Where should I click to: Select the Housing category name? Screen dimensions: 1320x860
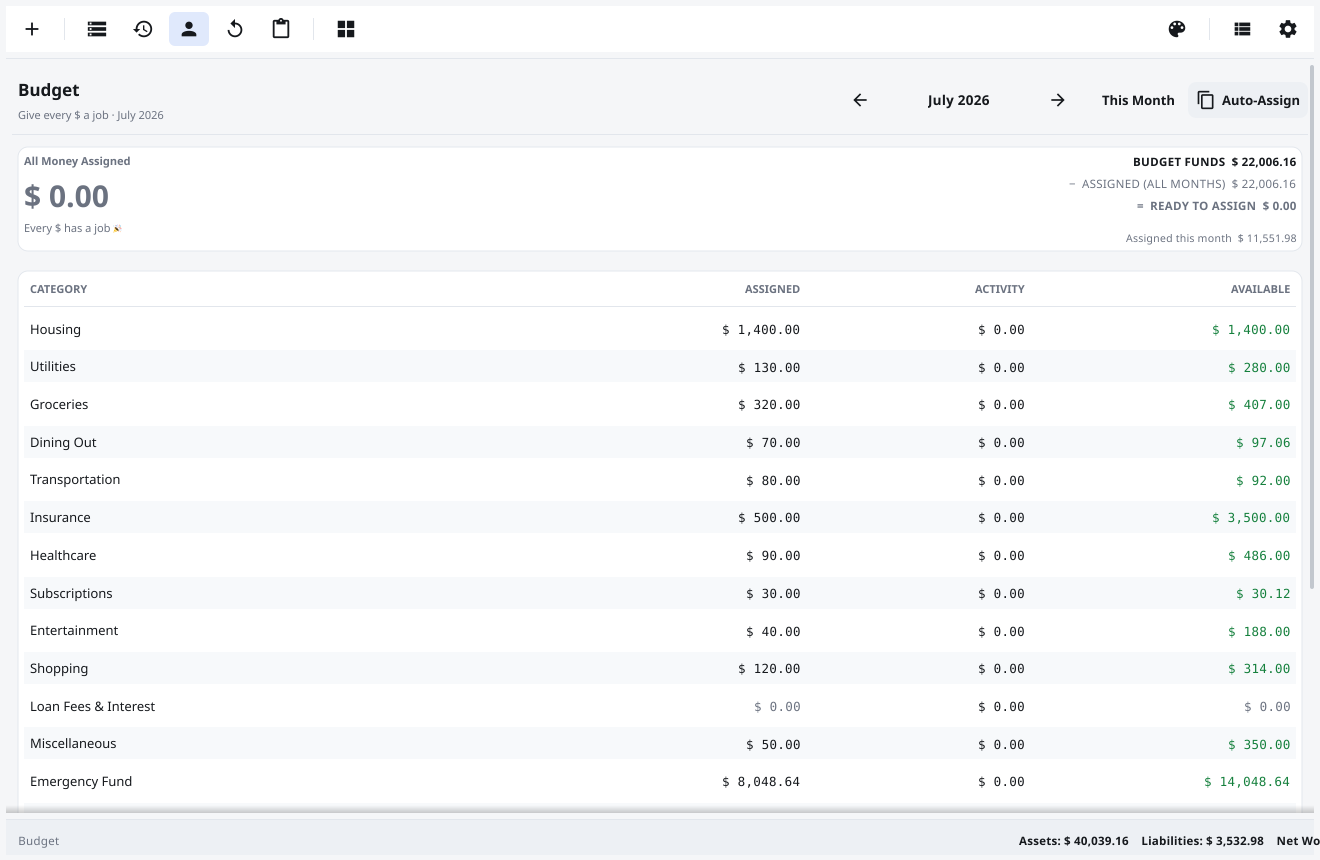(x=55, y=329)
